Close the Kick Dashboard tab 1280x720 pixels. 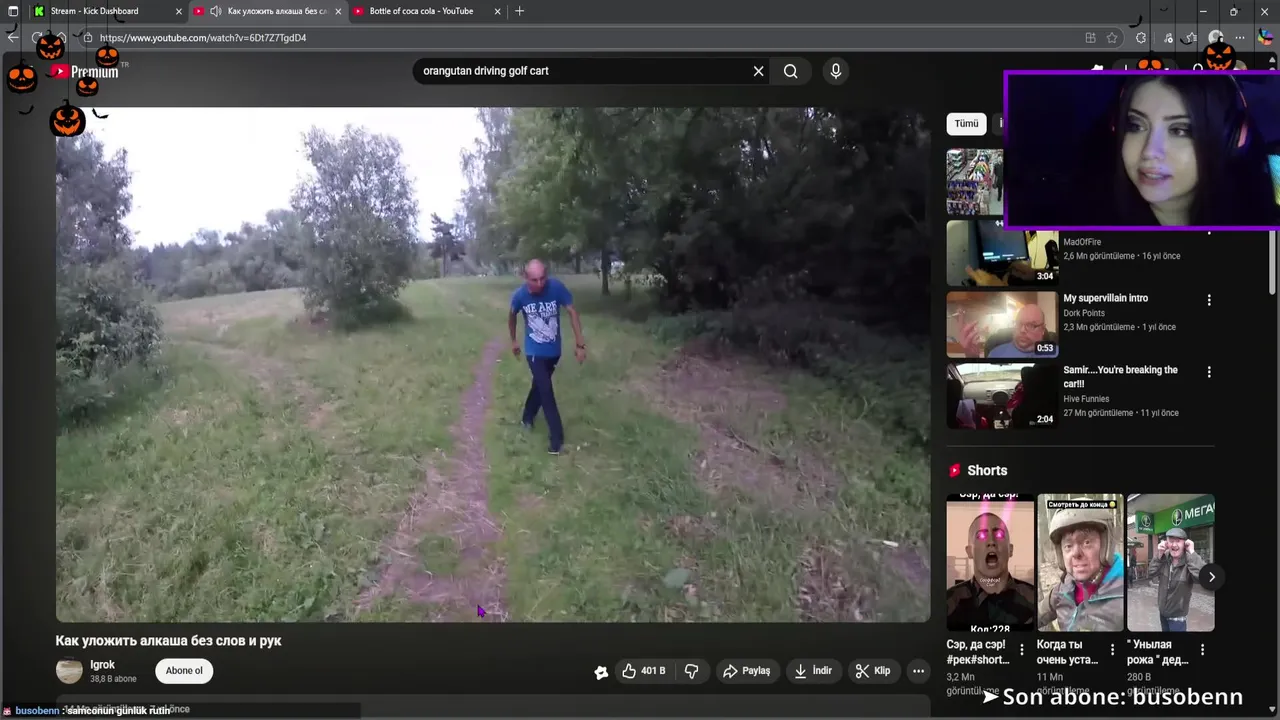pyautogui.click(x=179, y=11)
